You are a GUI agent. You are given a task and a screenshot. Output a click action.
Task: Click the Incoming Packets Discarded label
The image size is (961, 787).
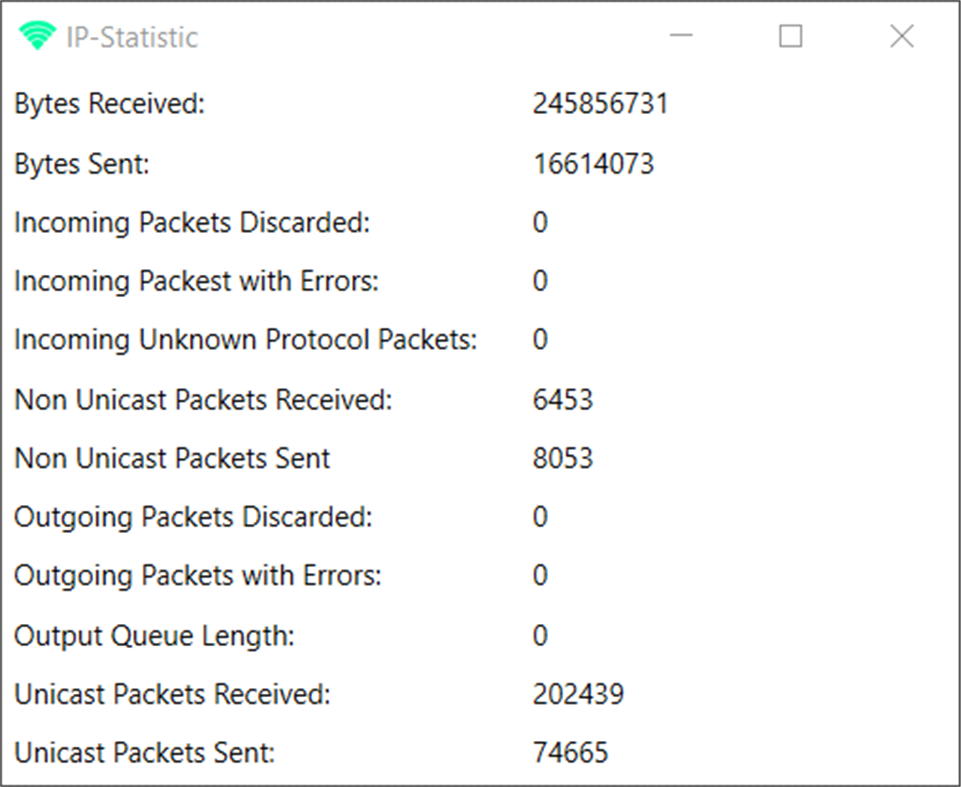tap(192, 223)
